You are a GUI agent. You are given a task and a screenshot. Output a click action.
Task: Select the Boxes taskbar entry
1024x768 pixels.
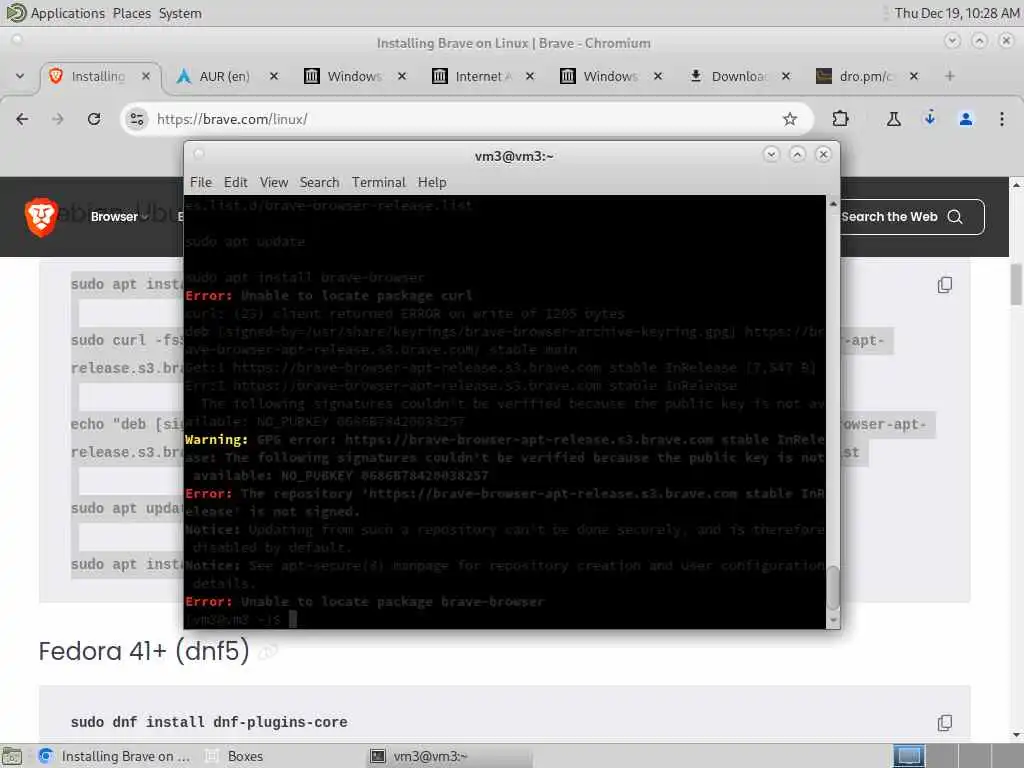click(235, 756)
